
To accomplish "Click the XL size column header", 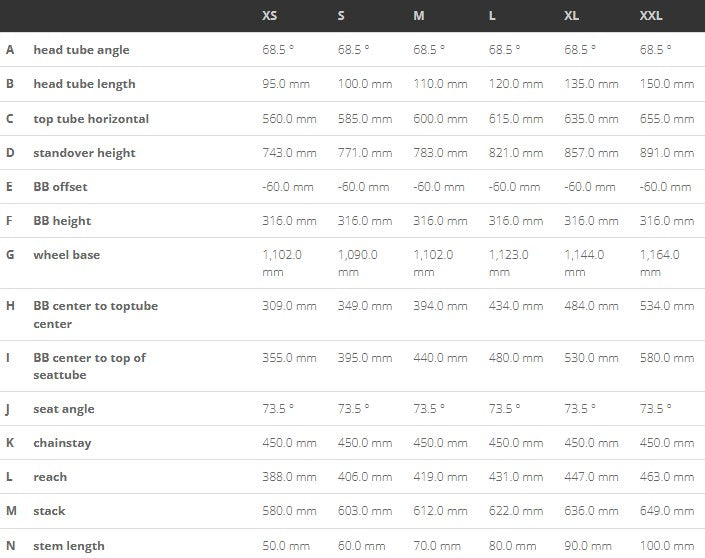I will point(572,17).
